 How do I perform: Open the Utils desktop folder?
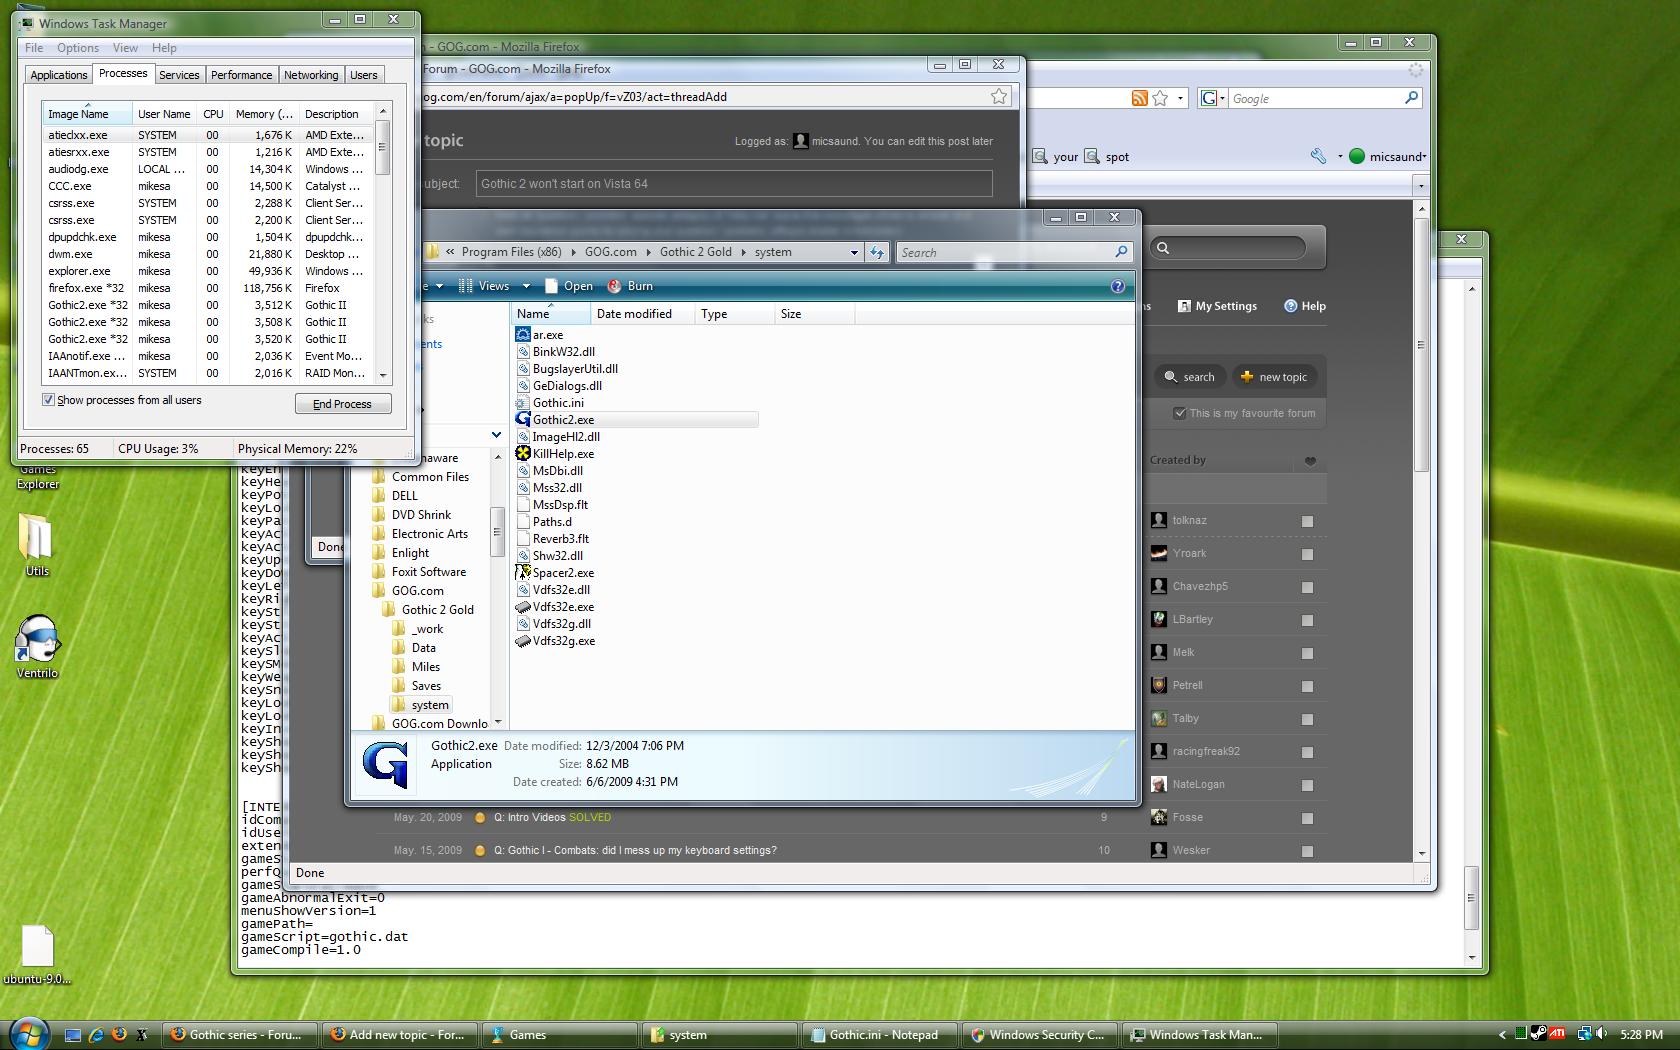tap(37, 545)
